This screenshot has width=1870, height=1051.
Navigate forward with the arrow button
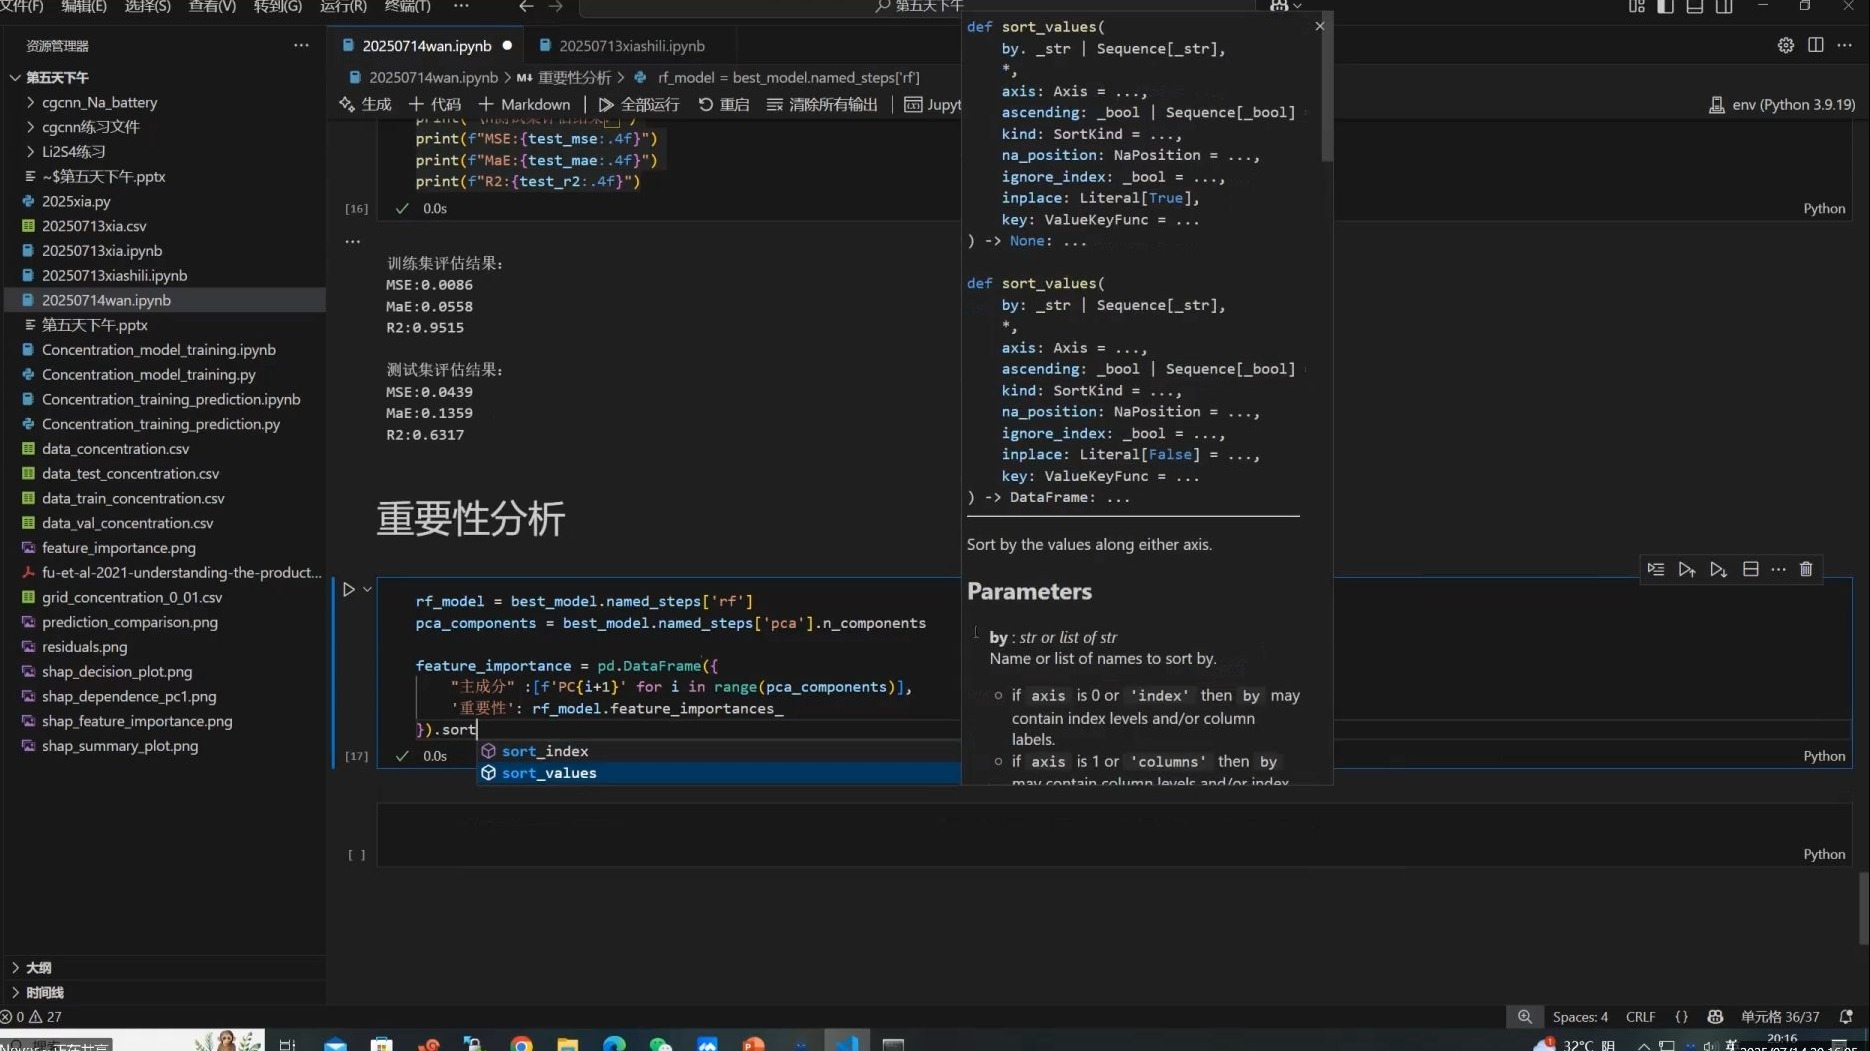tap(556, 6)
